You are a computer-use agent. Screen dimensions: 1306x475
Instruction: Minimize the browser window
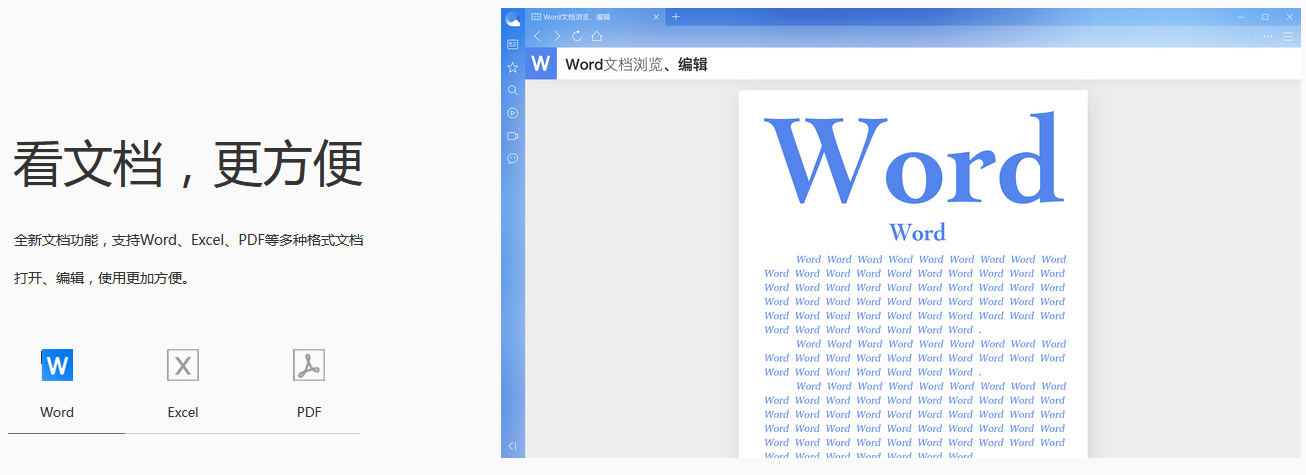pos(1241,17)
